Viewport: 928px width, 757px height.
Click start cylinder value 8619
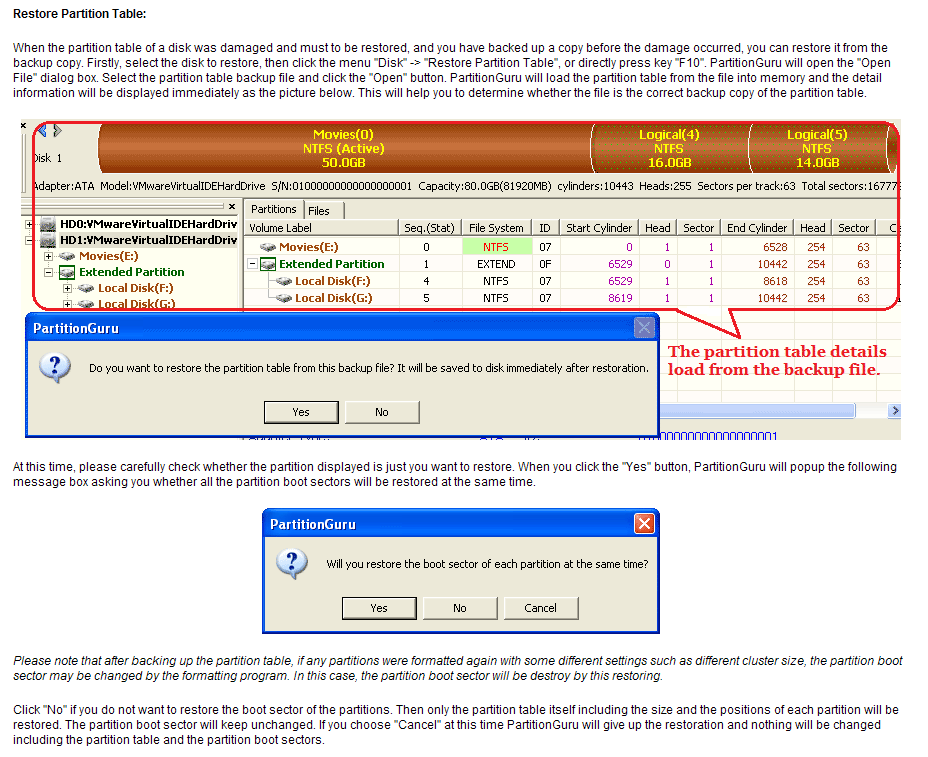point(620,298)
